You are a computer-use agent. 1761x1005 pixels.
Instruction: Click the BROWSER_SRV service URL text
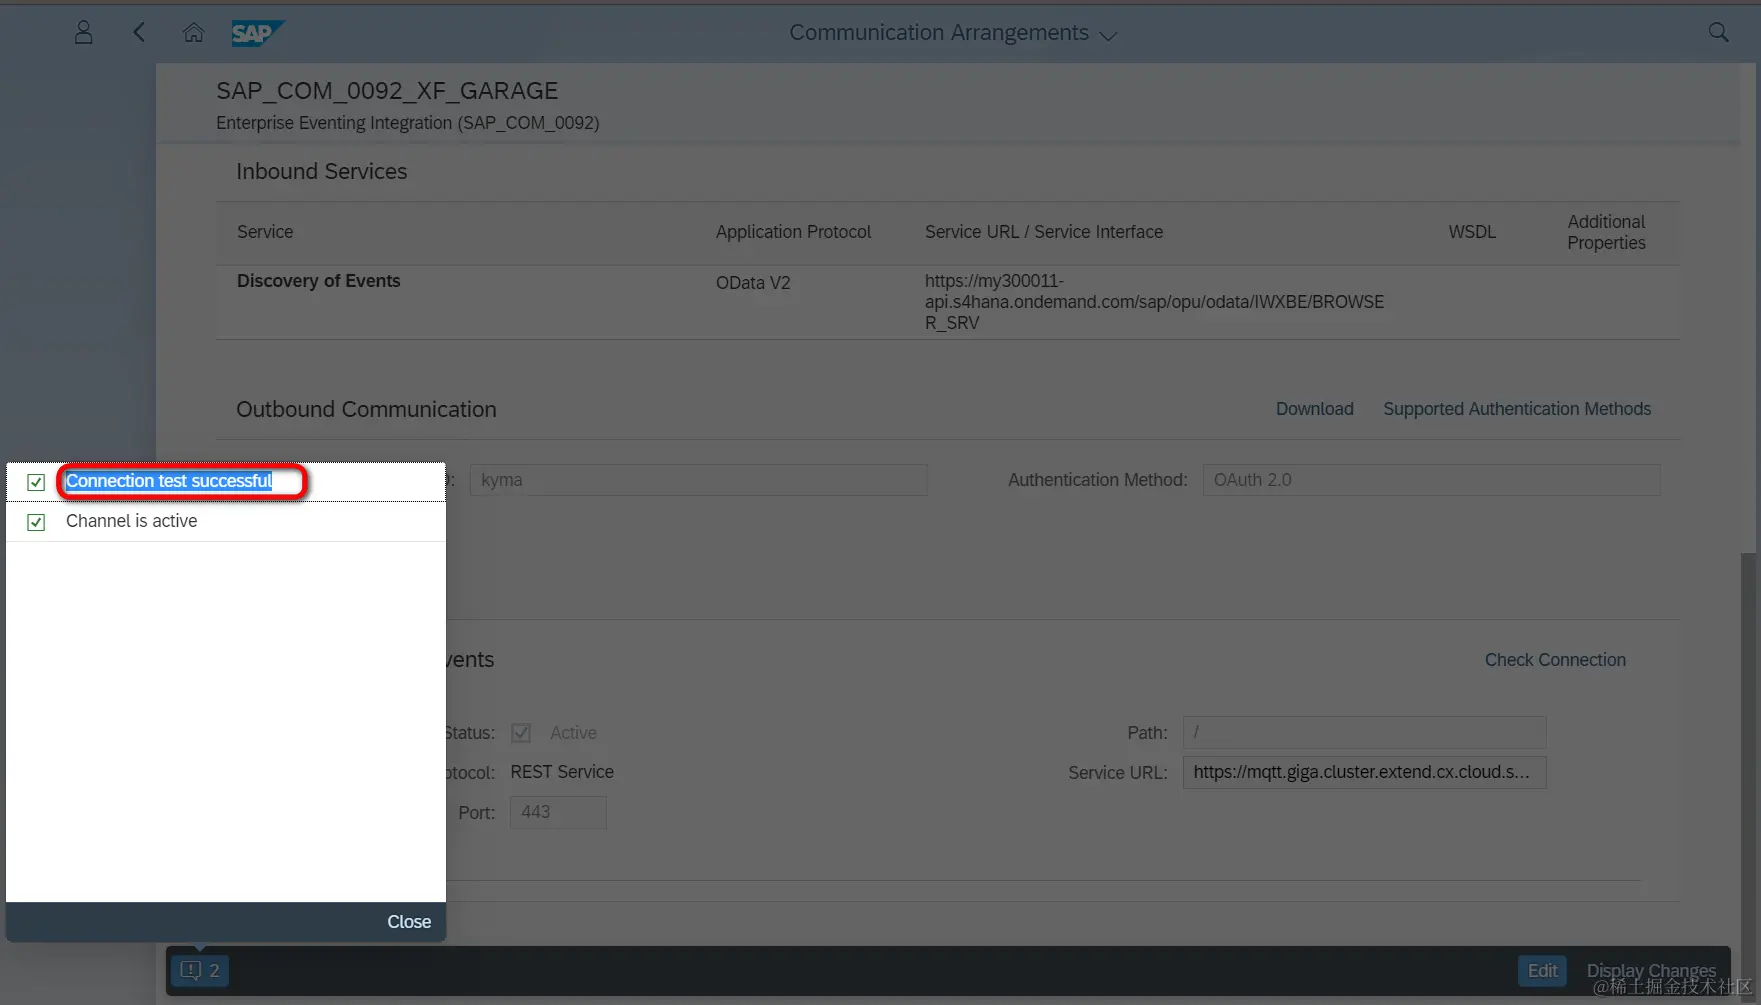[1154, 302]
